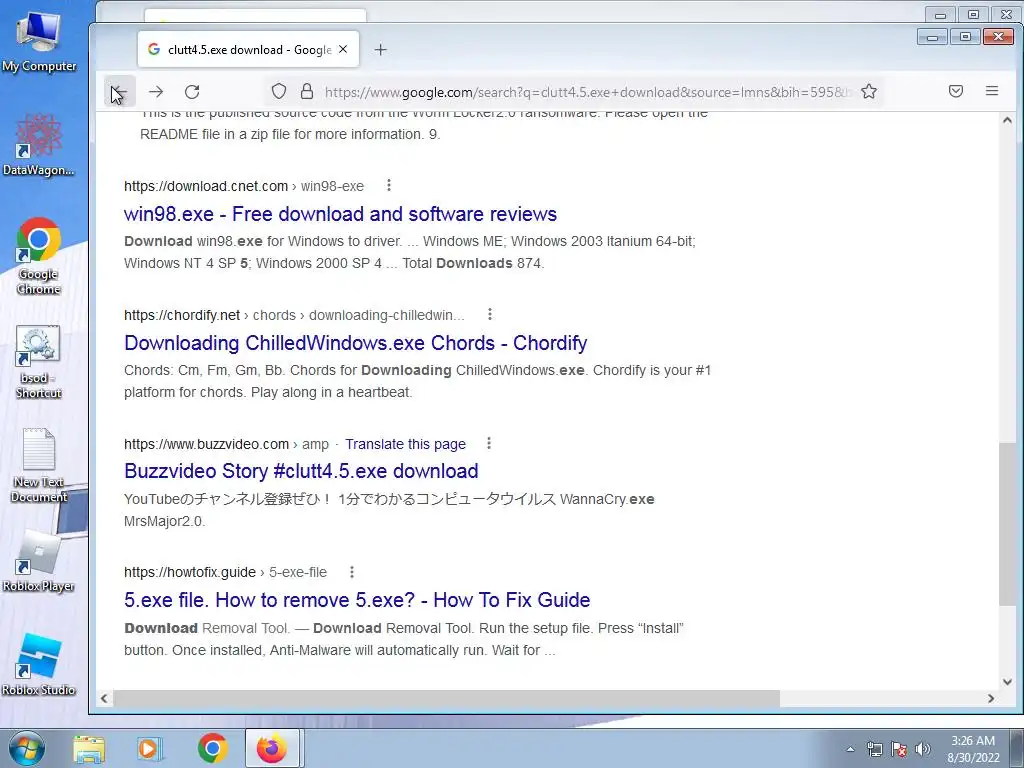Viewport: 1024px width, 768px height.
Task: Restore down the background window
Action: click(973, 14)
